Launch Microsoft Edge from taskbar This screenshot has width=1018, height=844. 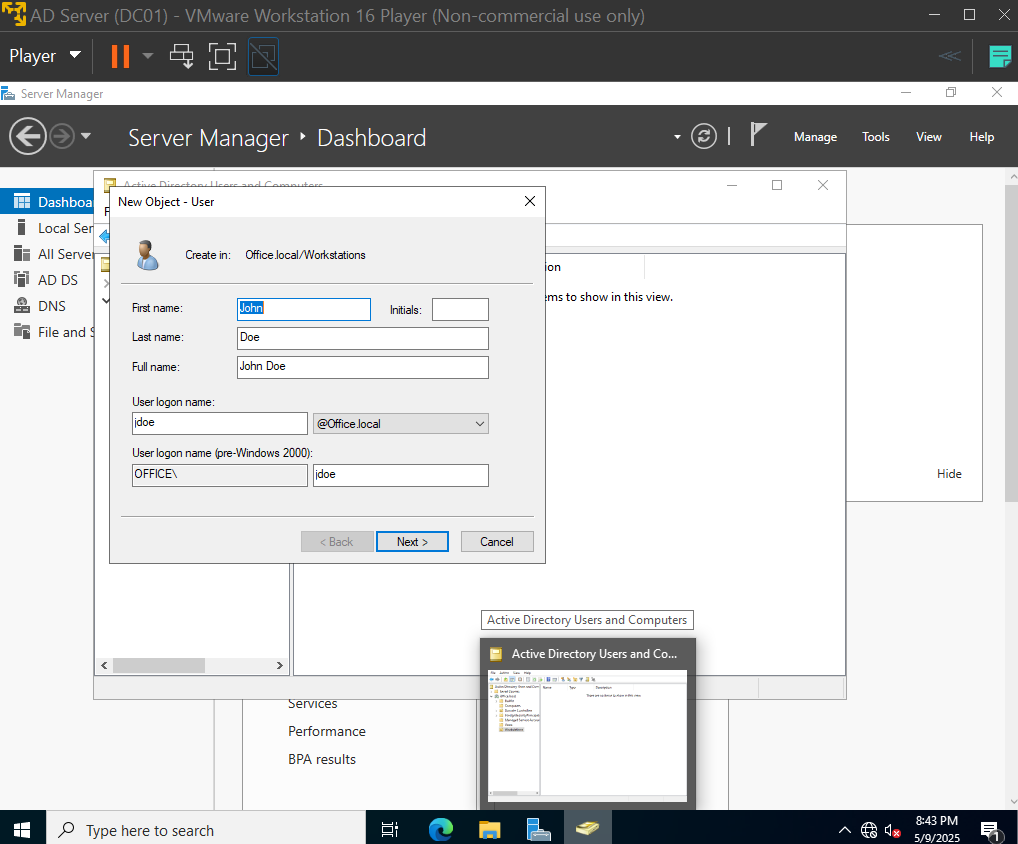[441, 829]
